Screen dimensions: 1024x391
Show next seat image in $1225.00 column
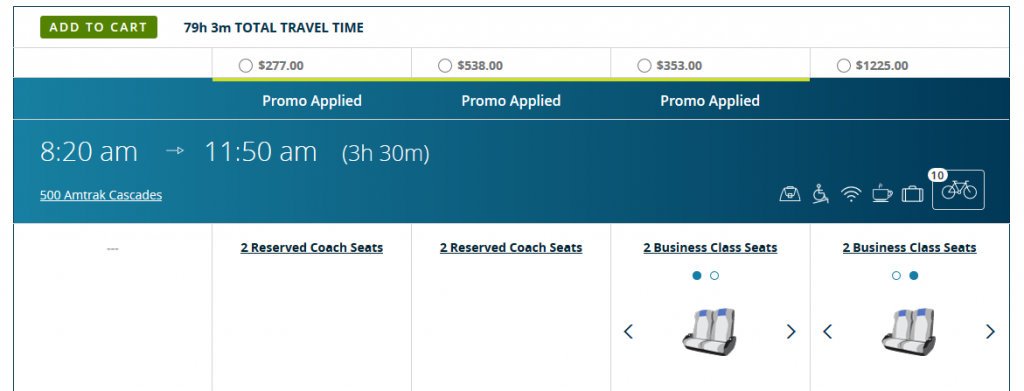pos(990,332)
